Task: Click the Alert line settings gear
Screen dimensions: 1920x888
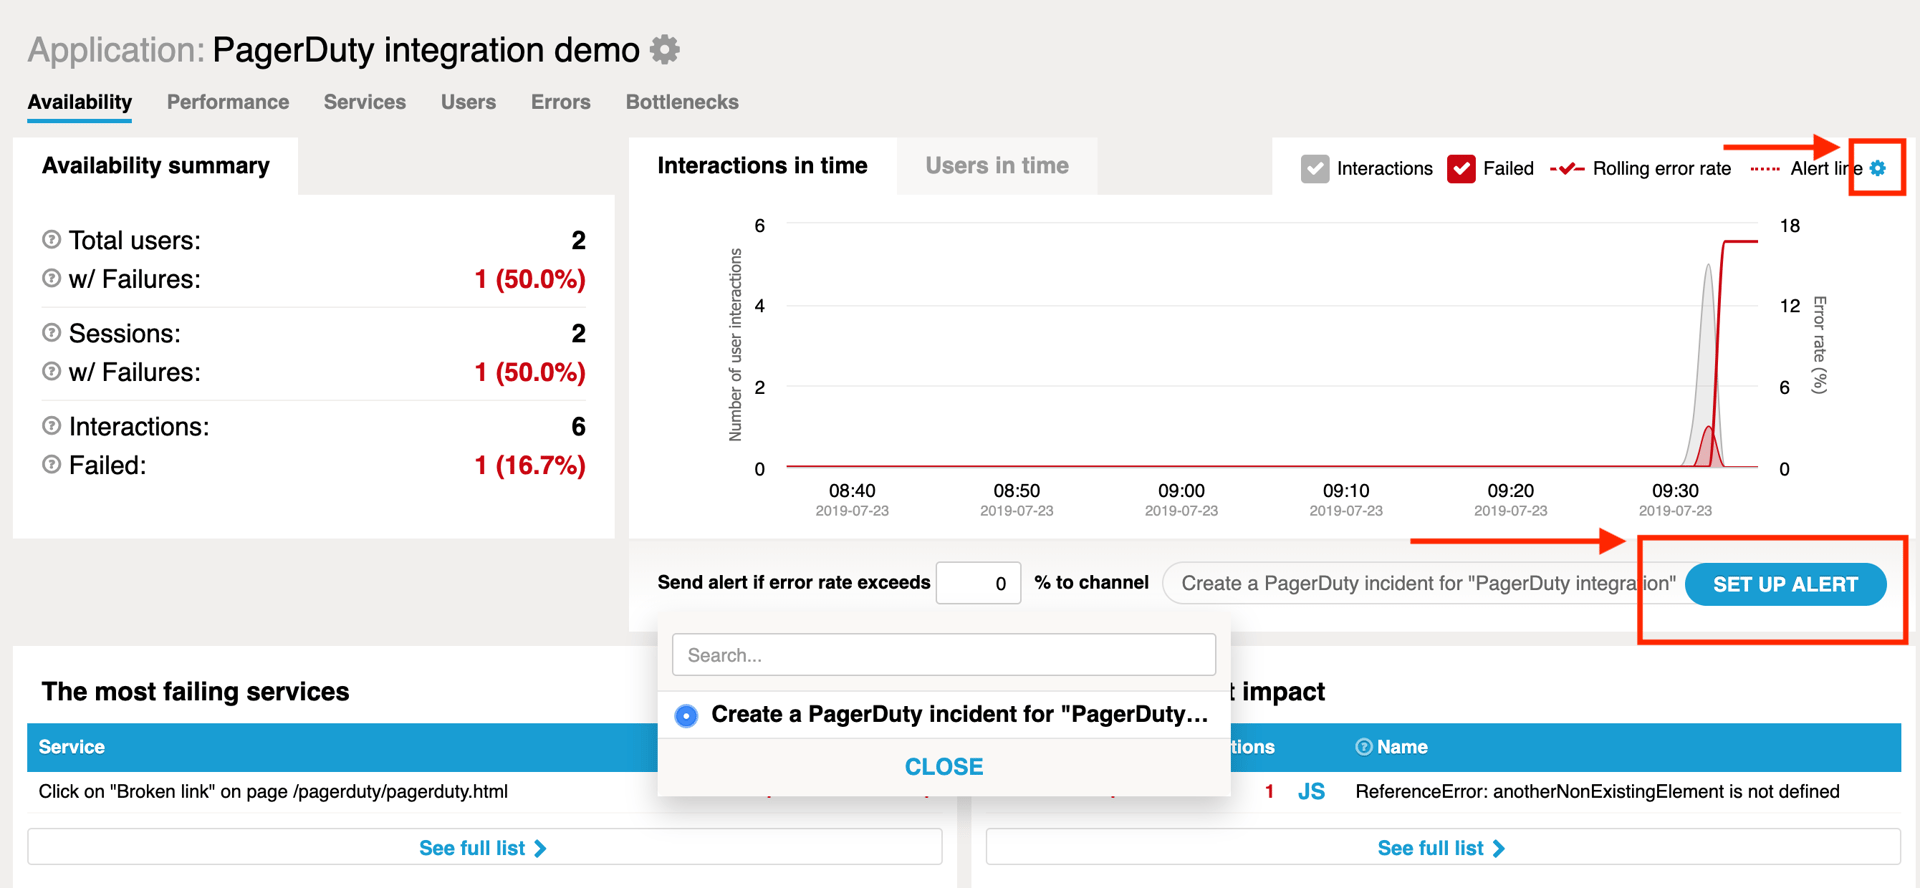Action: (1878, 168)
